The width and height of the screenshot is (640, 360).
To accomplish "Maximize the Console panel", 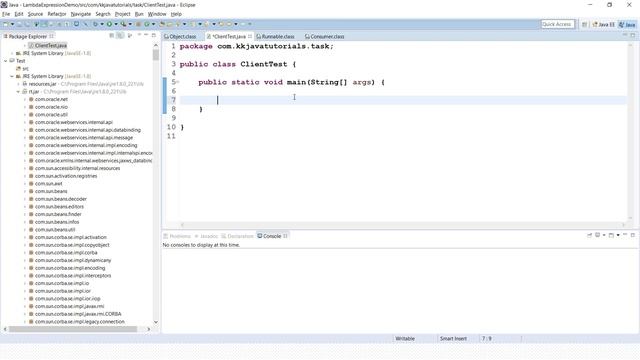I will 633,235.
